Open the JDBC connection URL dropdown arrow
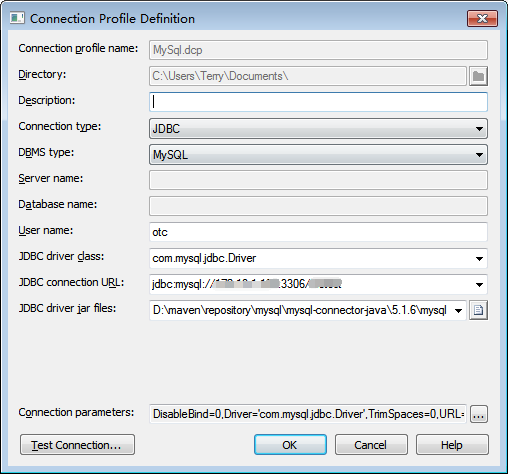Screen dimensions: 508x474 coord(479,285)
